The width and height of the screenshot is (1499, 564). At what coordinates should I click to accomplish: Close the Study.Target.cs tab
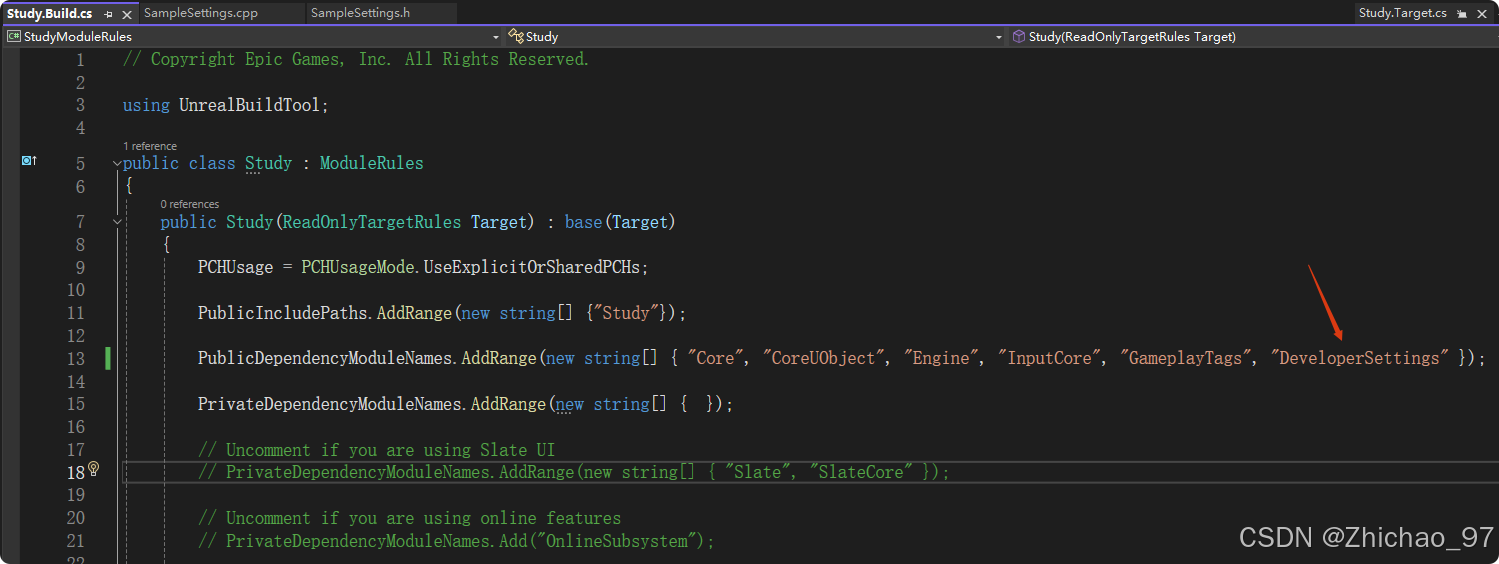(x=1481, y=14)
